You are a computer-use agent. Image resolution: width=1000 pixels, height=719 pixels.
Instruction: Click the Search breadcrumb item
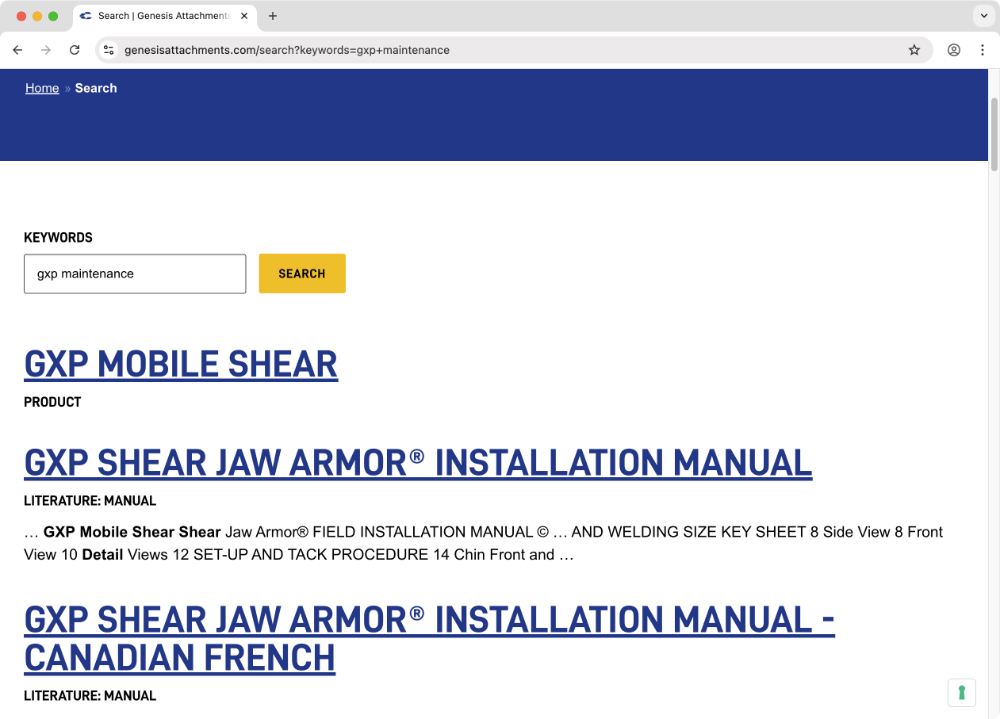coord(95,88)
